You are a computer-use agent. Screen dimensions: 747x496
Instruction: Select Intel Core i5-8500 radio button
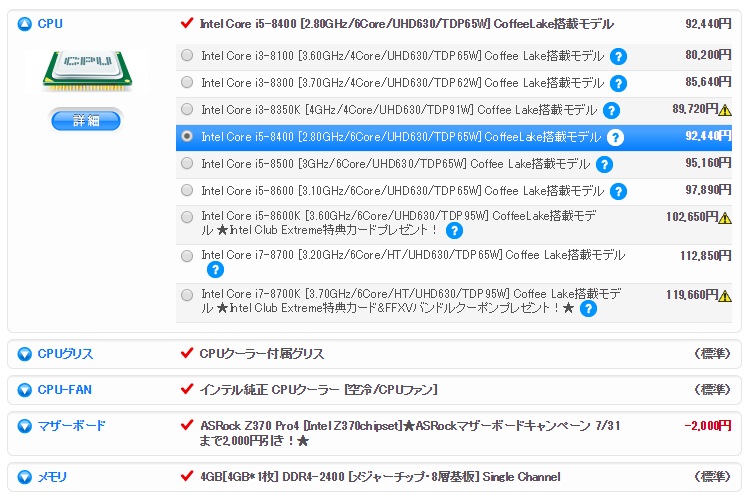tap(187, 163)
